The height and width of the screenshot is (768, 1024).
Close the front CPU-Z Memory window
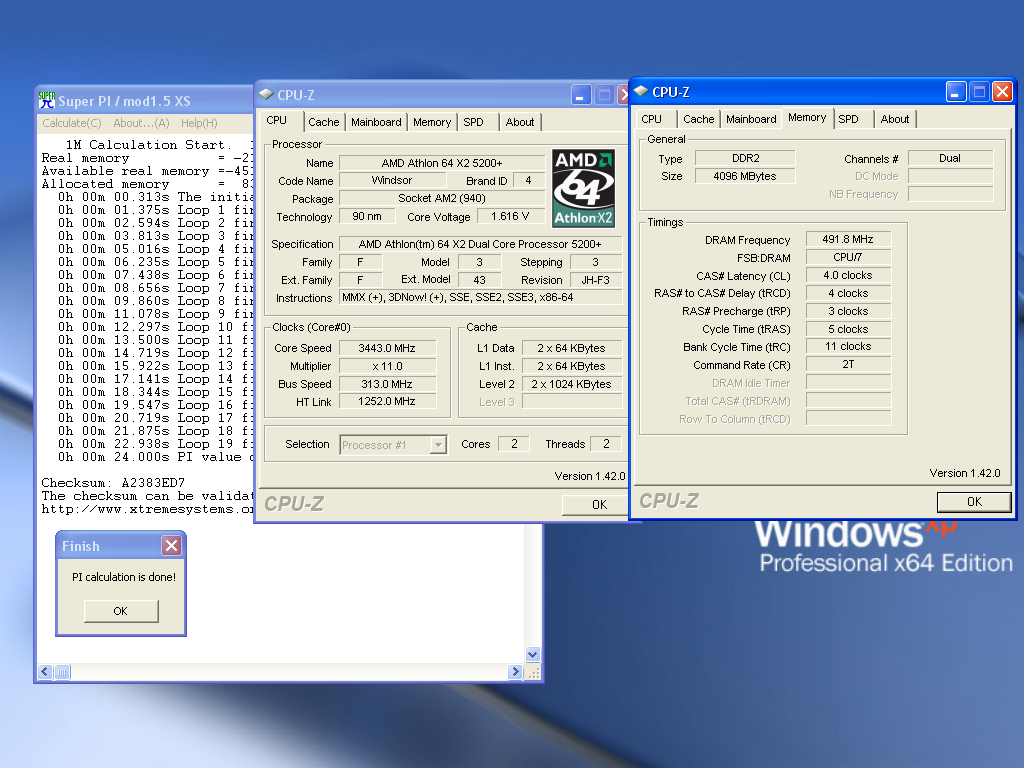(x=1002, y=92)
